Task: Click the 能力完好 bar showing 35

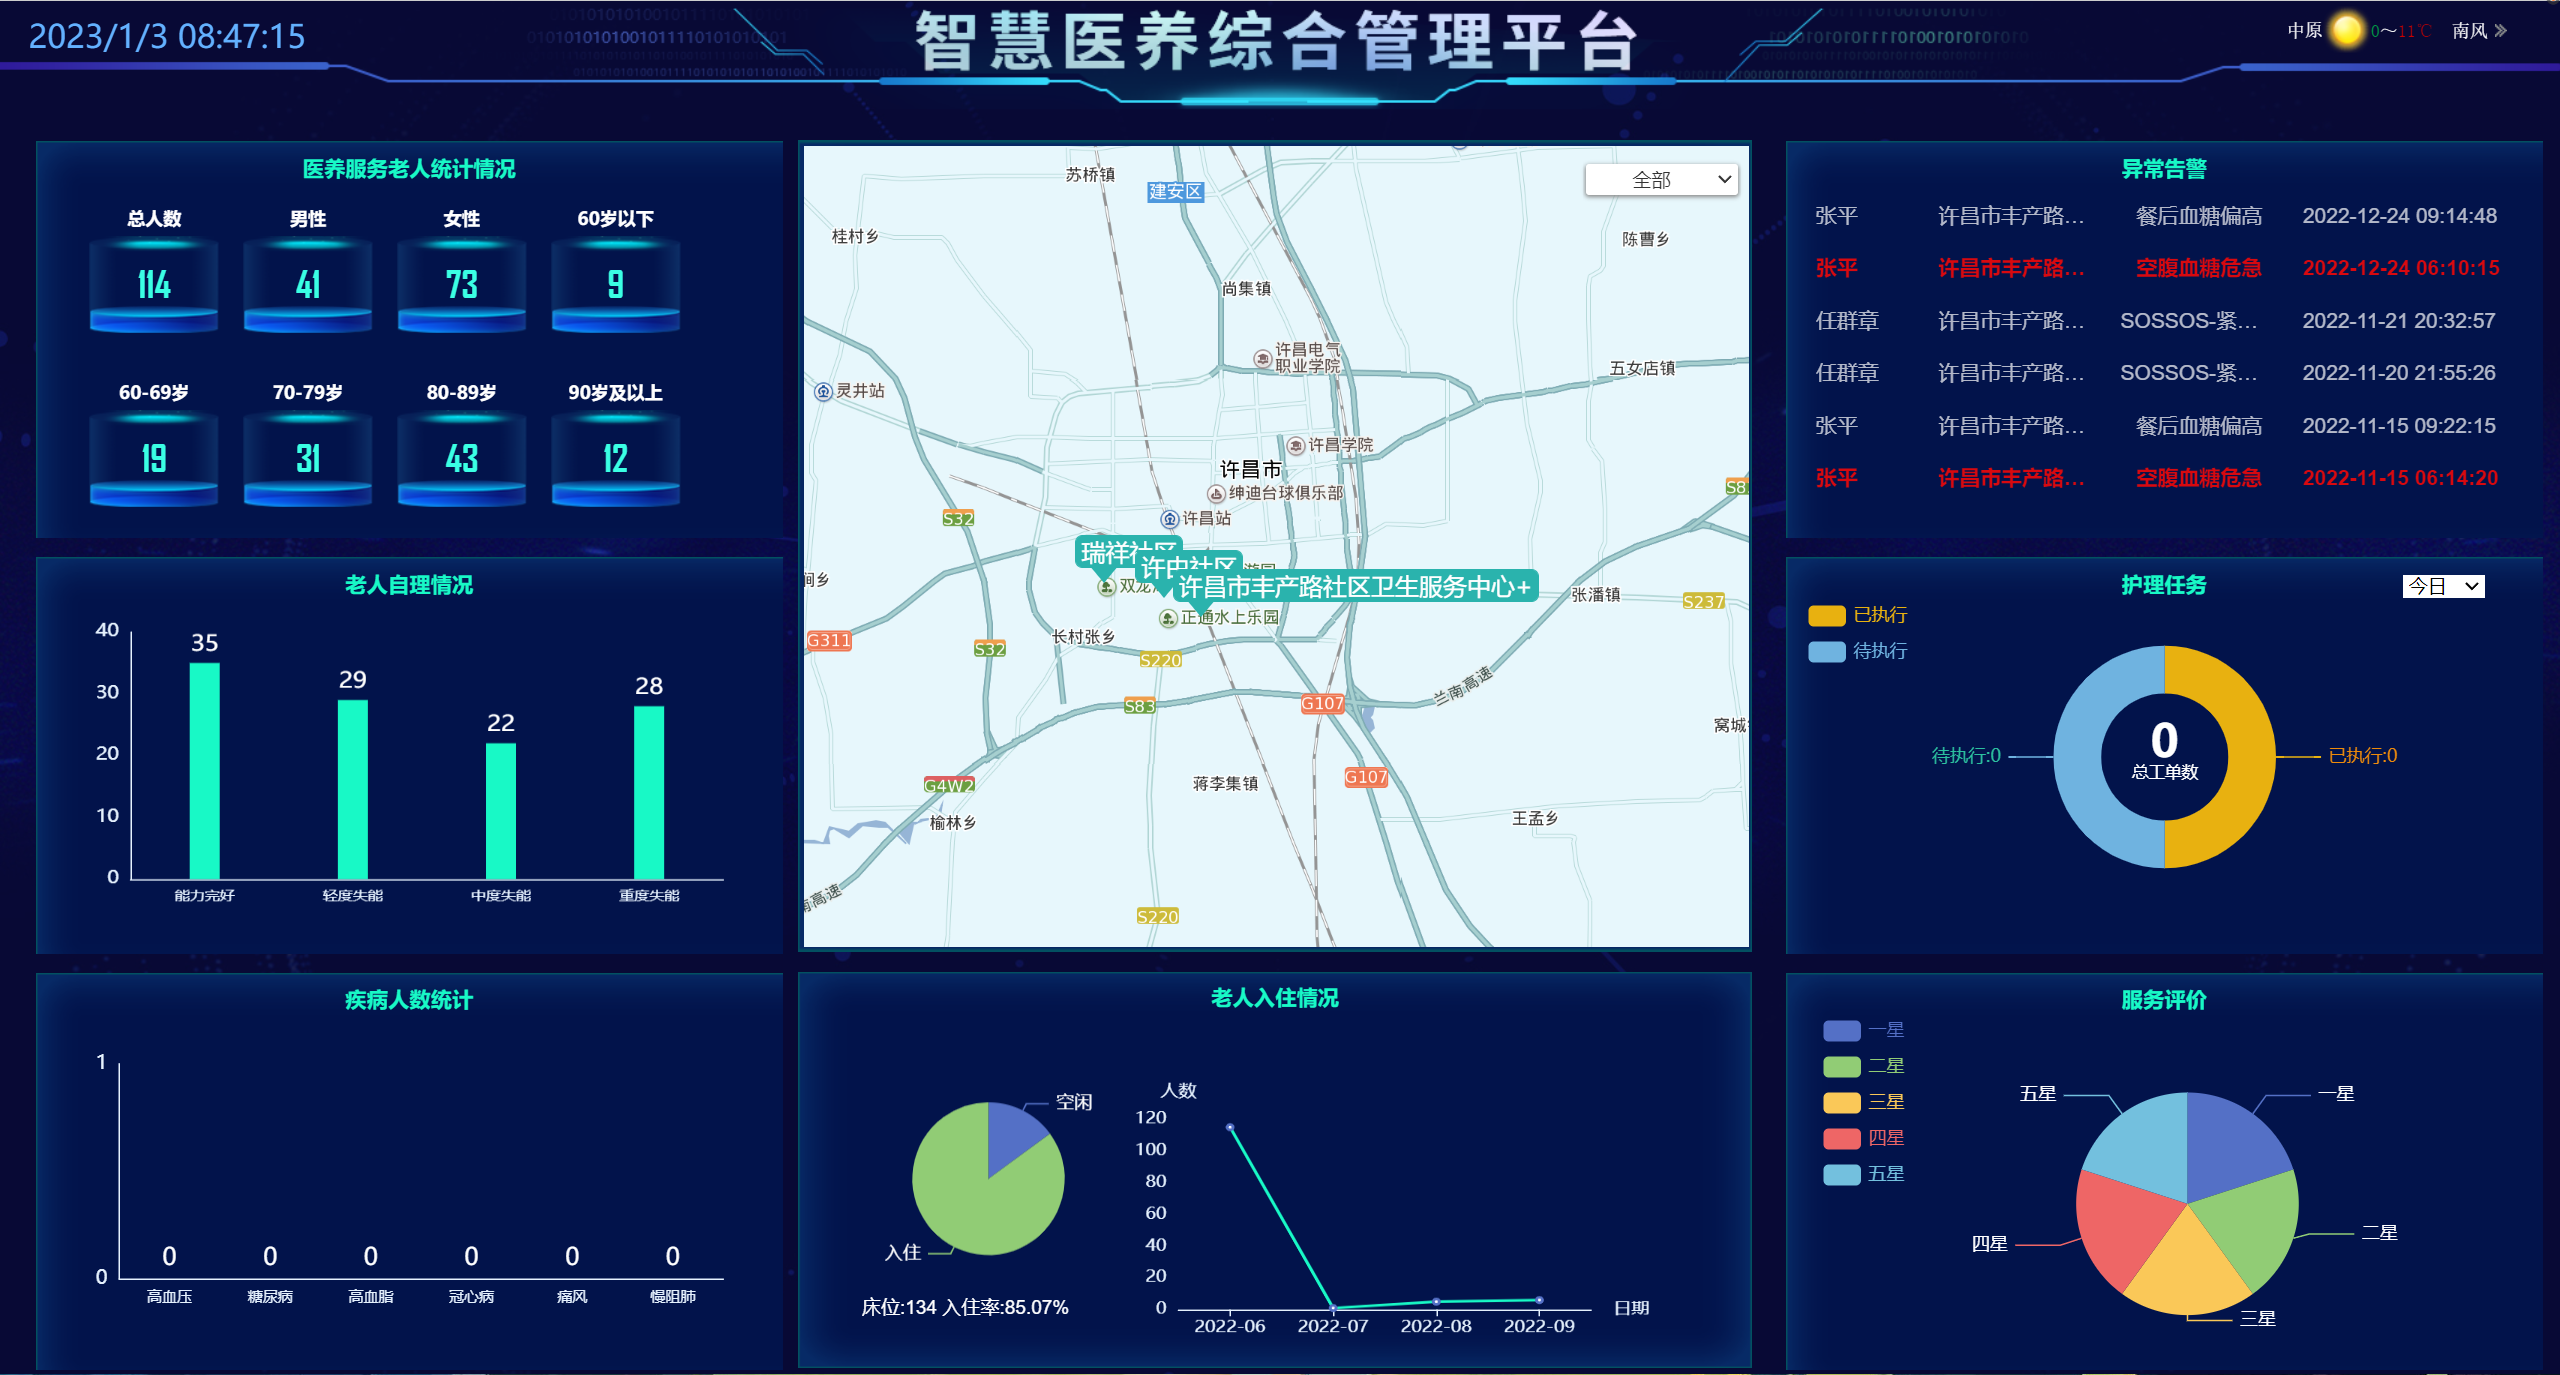Action: pyautogui.click(x=205, y=771)
